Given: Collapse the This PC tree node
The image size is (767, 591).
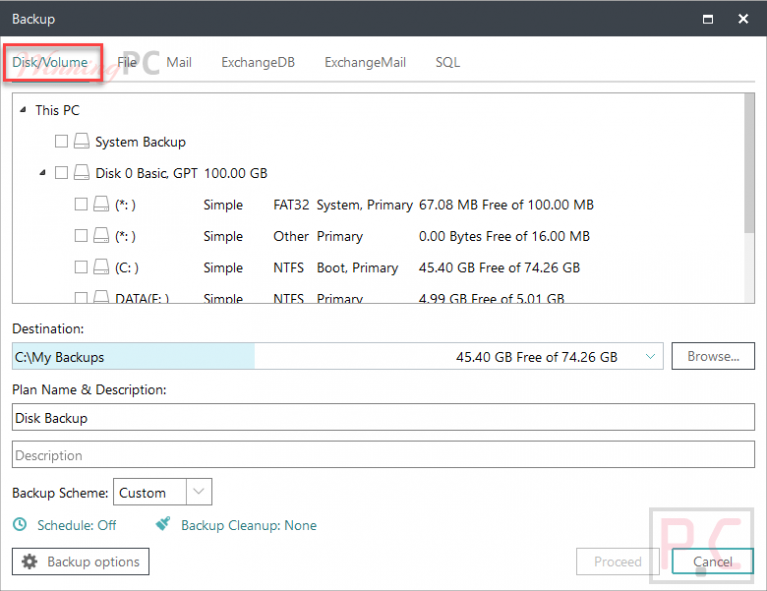Looking at the screenshot, I should pos(23,110).
